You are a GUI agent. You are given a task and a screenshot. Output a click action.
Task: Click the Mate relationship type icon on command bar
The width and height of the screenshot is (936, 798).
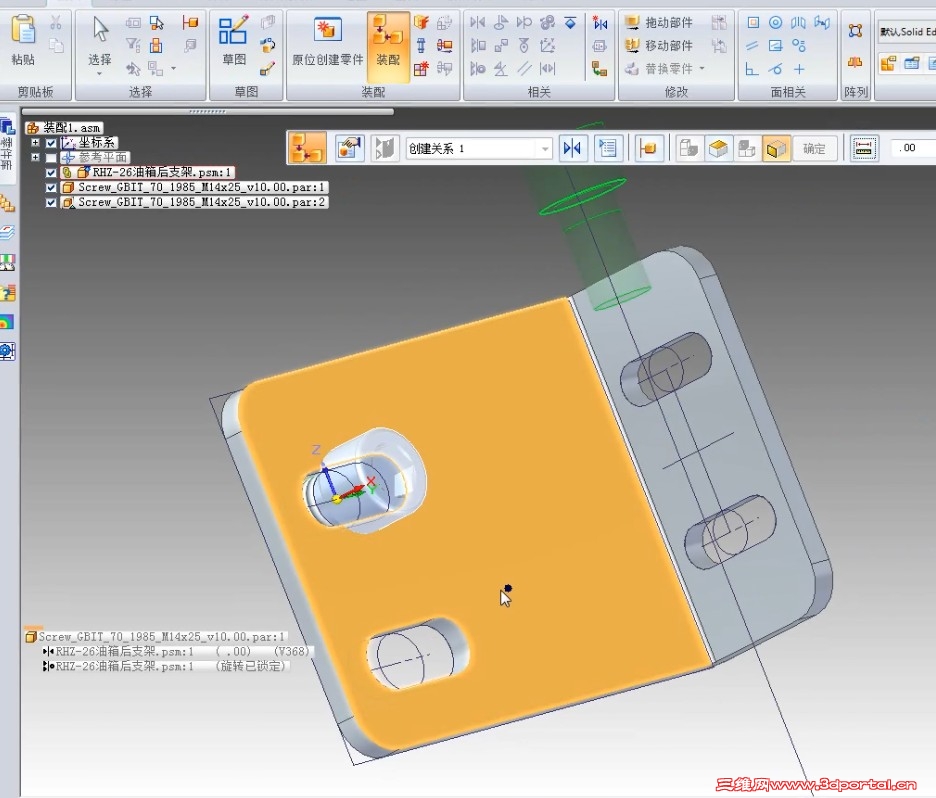point(572,148)
